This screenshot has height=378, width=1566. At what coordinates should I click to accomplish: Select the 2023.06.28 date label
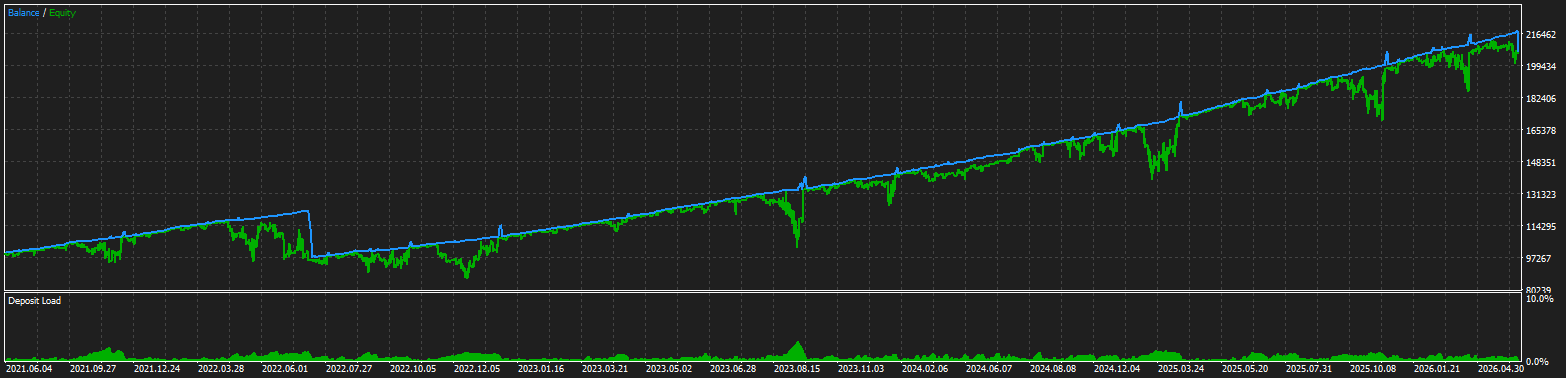[x=734, y=368]
